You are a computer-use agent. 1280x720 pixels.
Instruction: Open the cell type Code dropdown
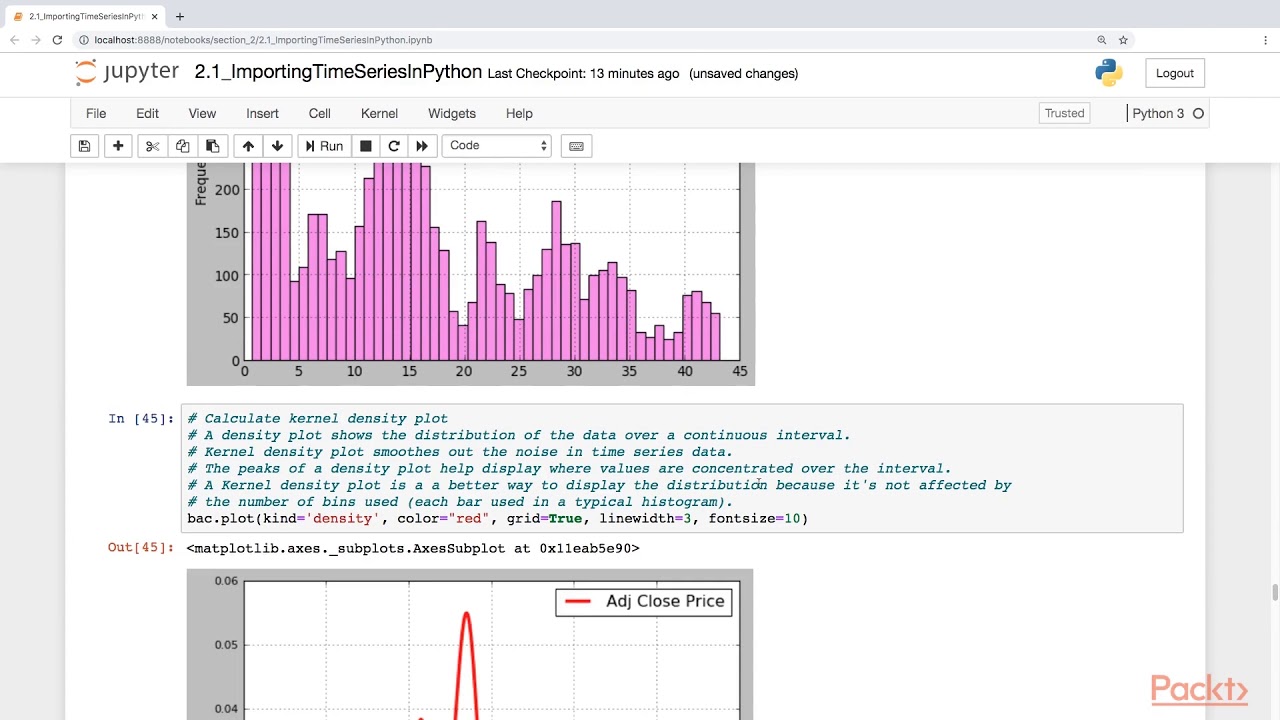497,146
